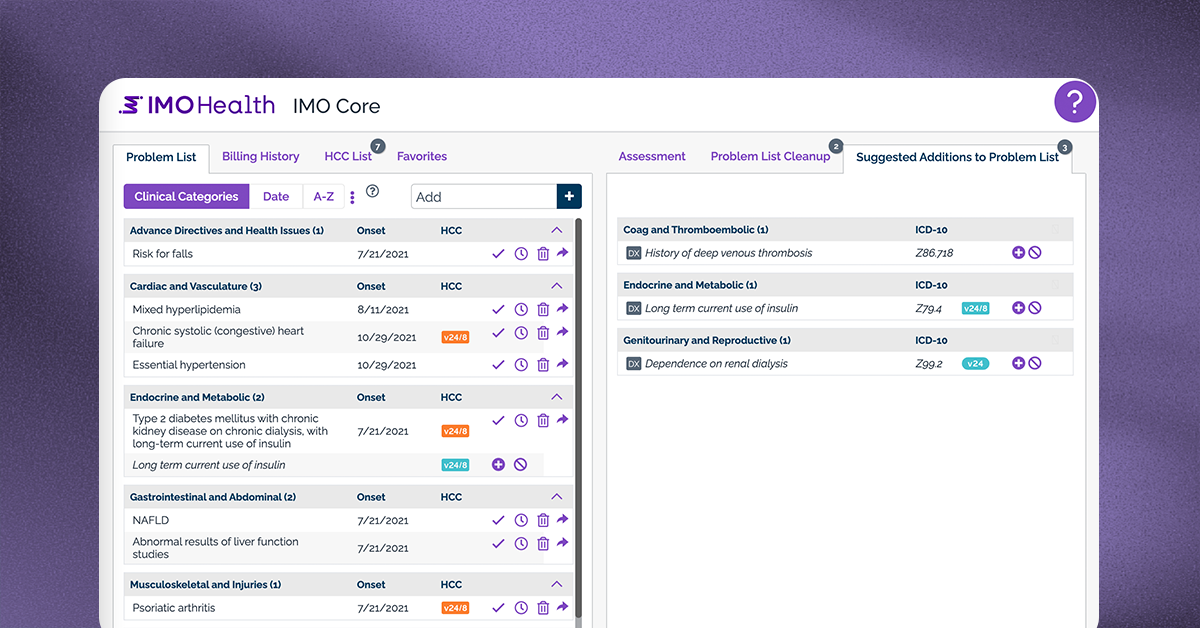
Task: Open the Favorites tab
Action: (422, 156)
